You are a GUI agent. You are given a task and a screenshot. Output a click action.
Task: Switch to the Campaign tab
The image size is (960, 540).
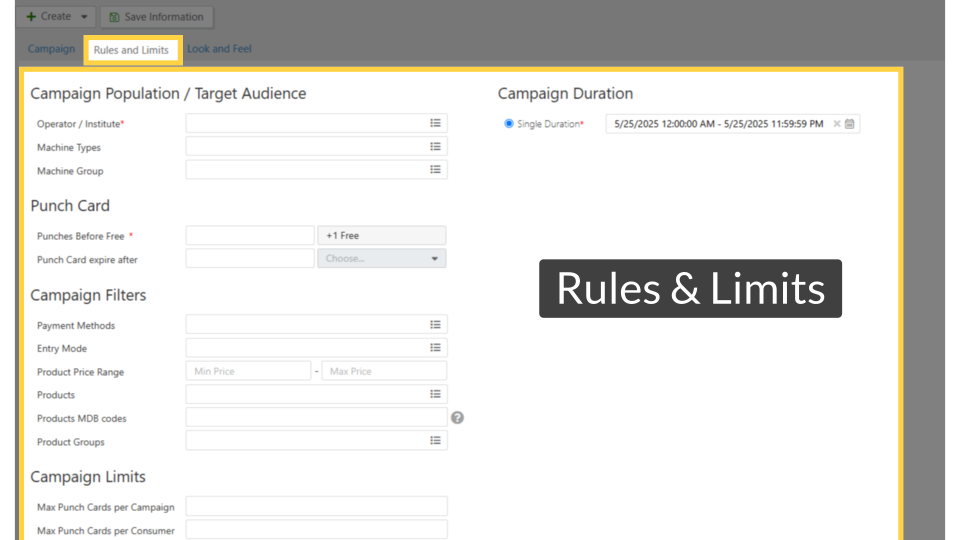tap(51, 49)
